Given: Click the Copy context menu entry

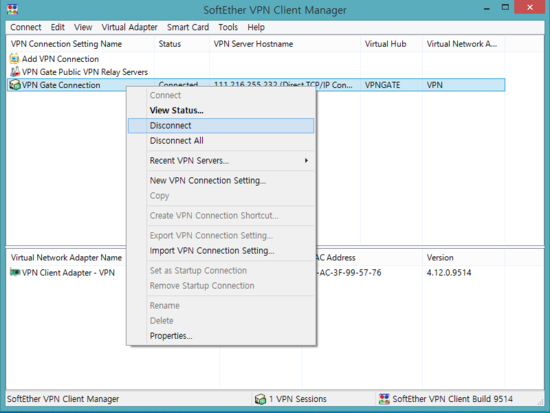Looking at the screenshot, I should [221, 196].
